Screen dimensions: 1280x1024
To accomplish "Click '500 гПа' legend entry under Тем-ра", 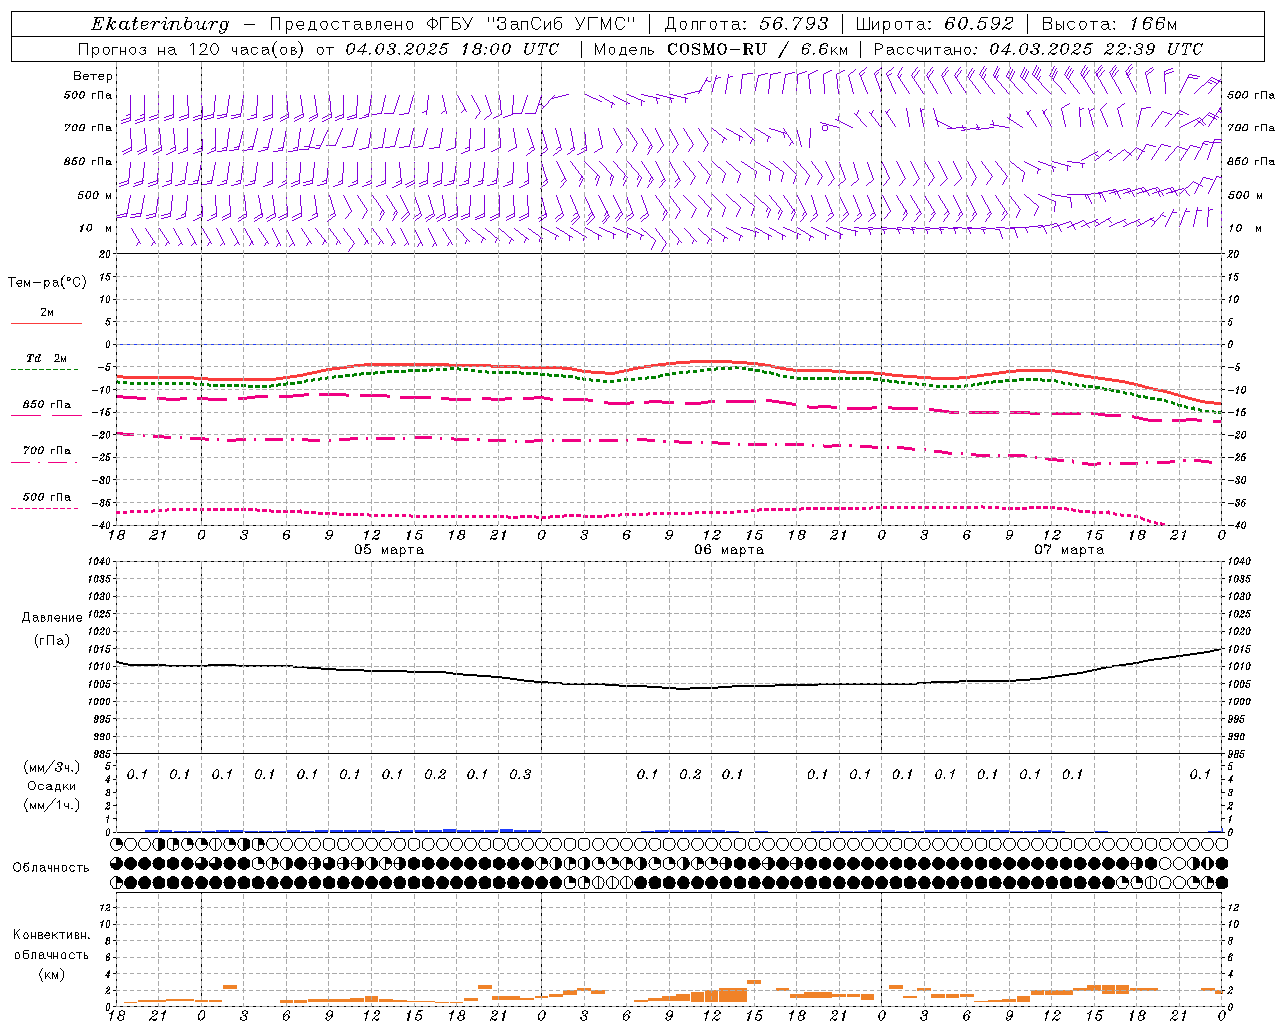I will click(x=47, y=497).
